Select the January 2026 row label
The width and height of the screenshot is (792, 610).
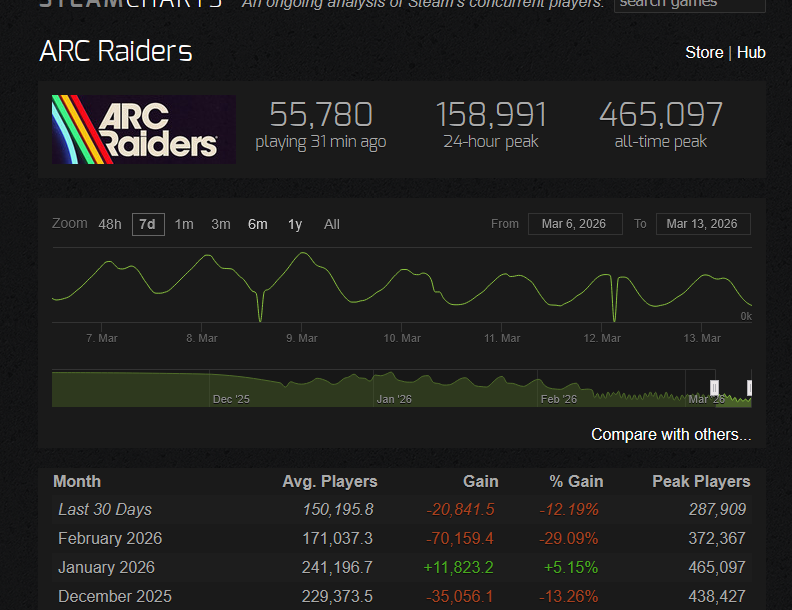107,568
